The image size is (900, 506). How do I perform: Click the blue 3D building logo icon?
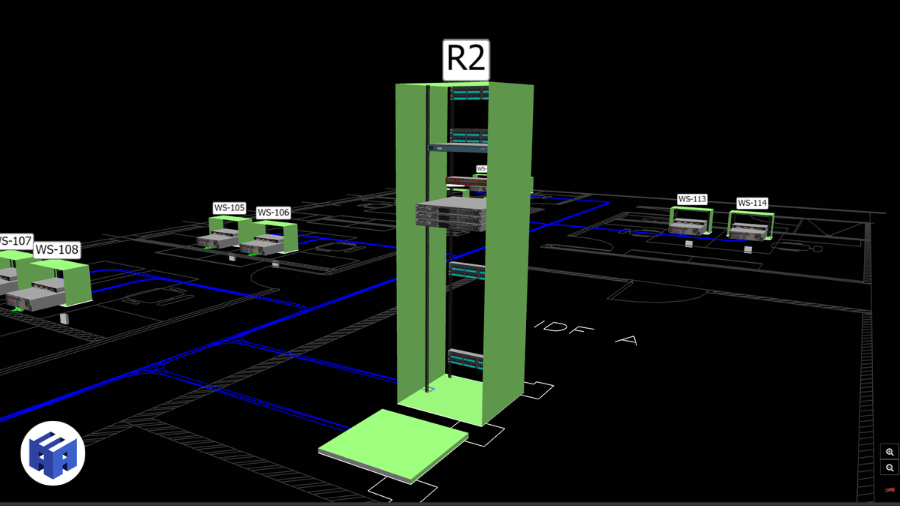tap(53, 453)
